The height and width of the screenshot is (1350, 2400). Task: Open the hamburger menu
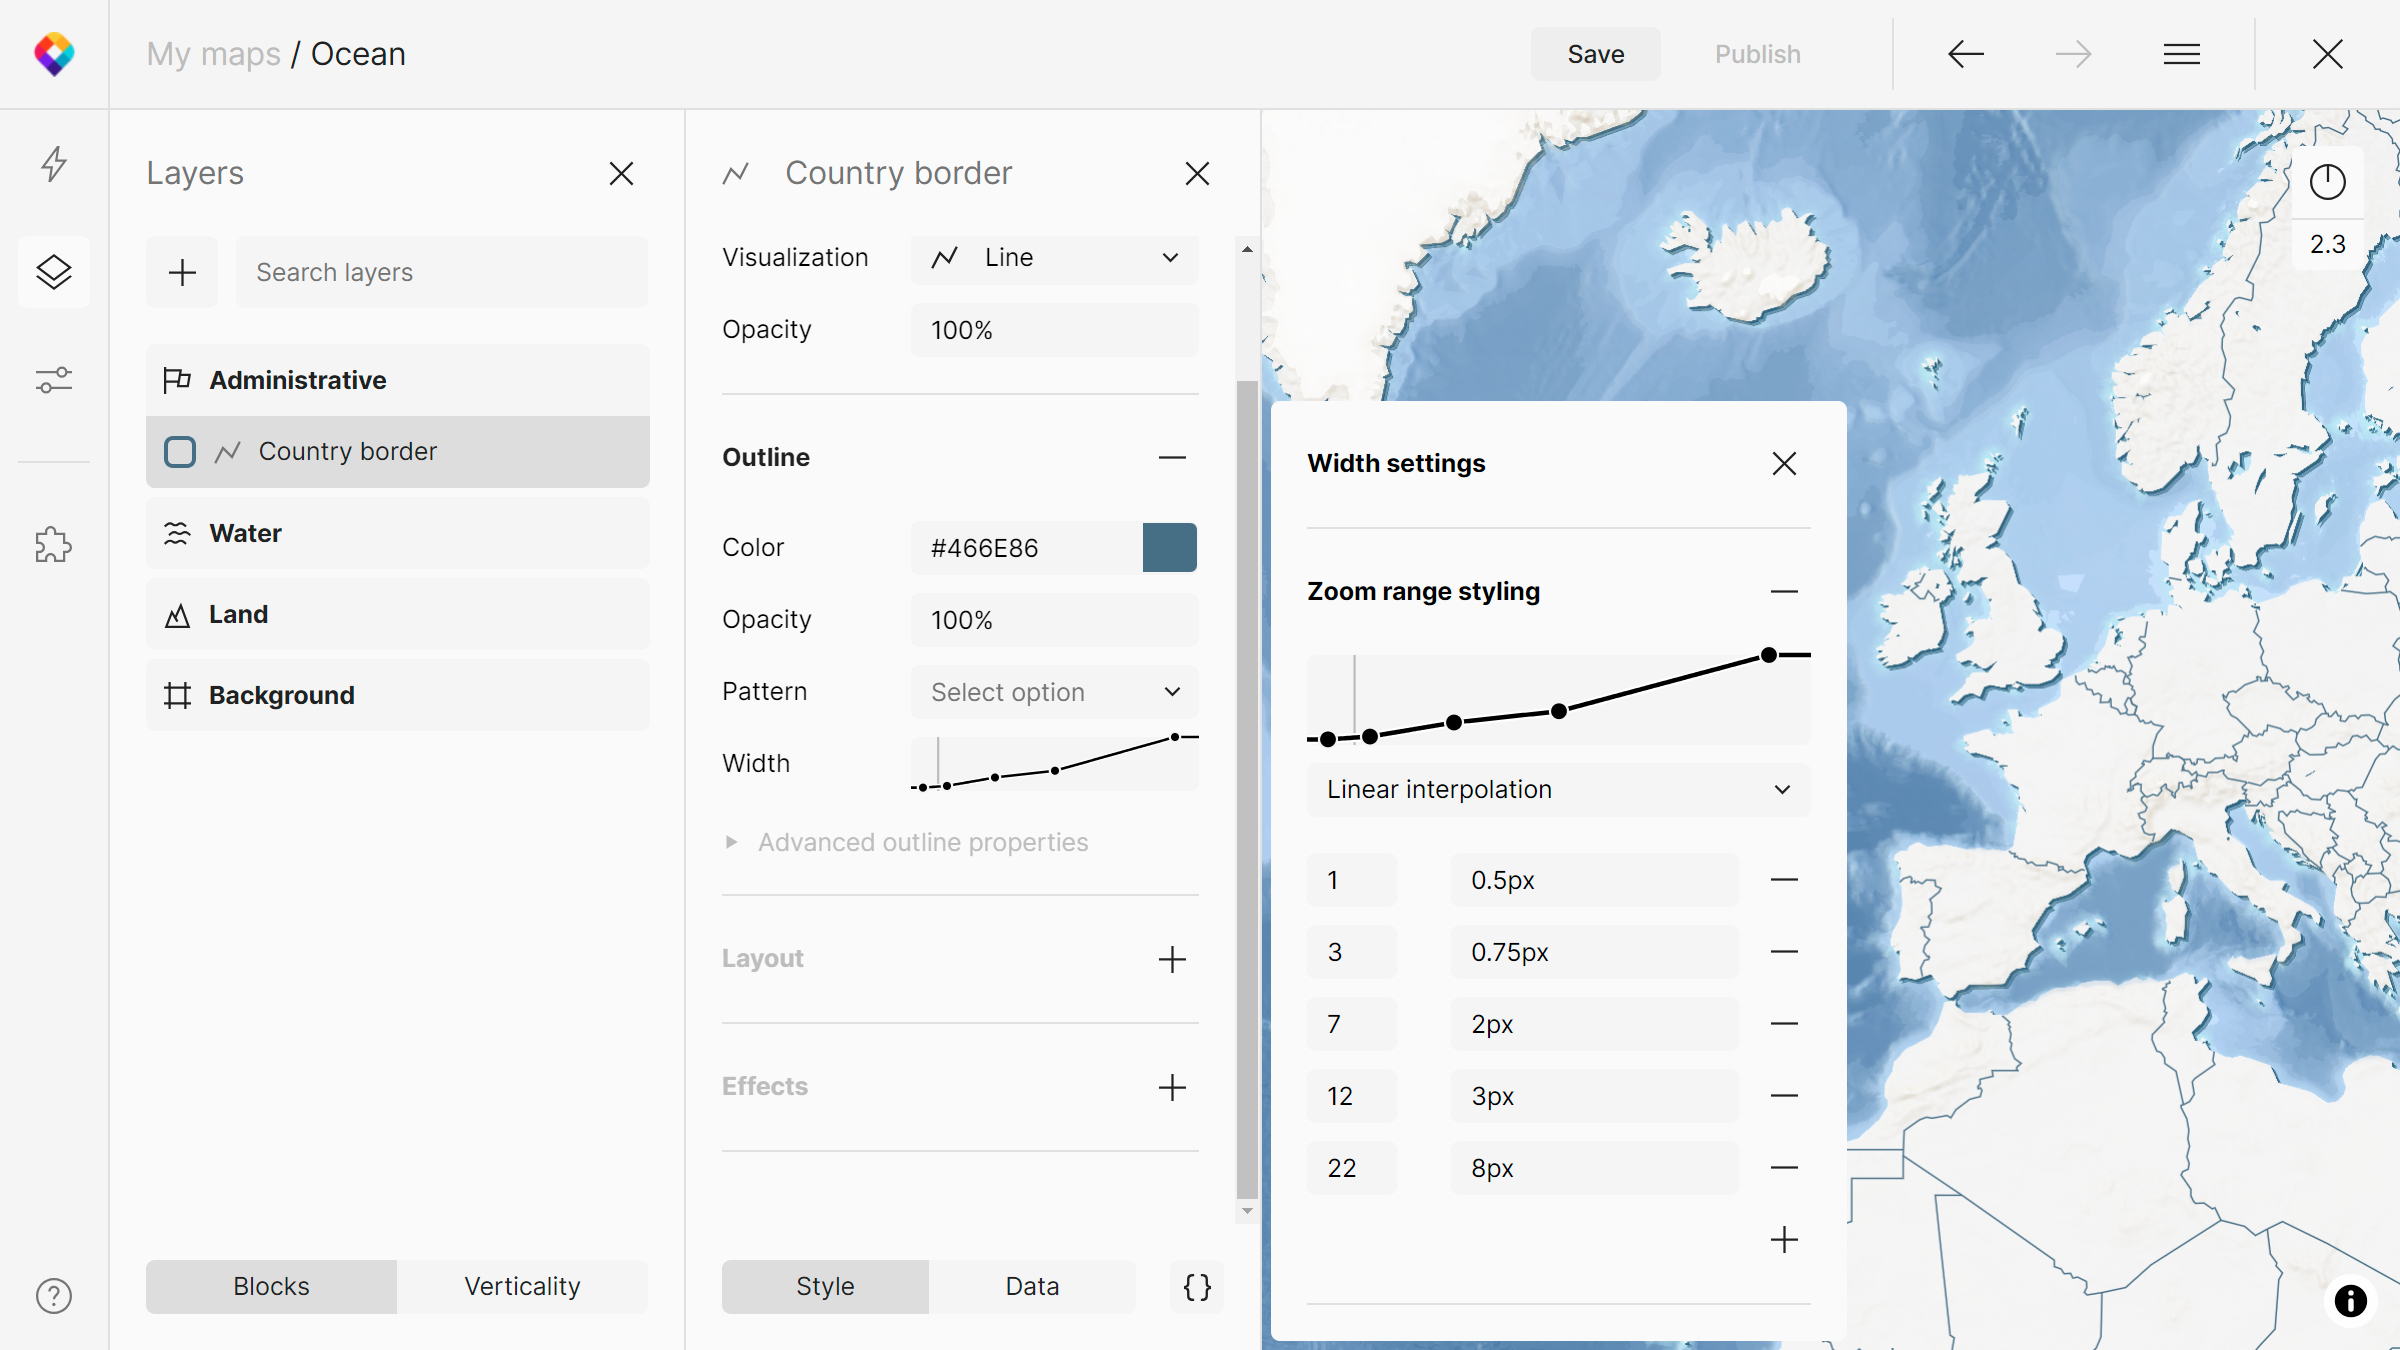(2181, 54)
